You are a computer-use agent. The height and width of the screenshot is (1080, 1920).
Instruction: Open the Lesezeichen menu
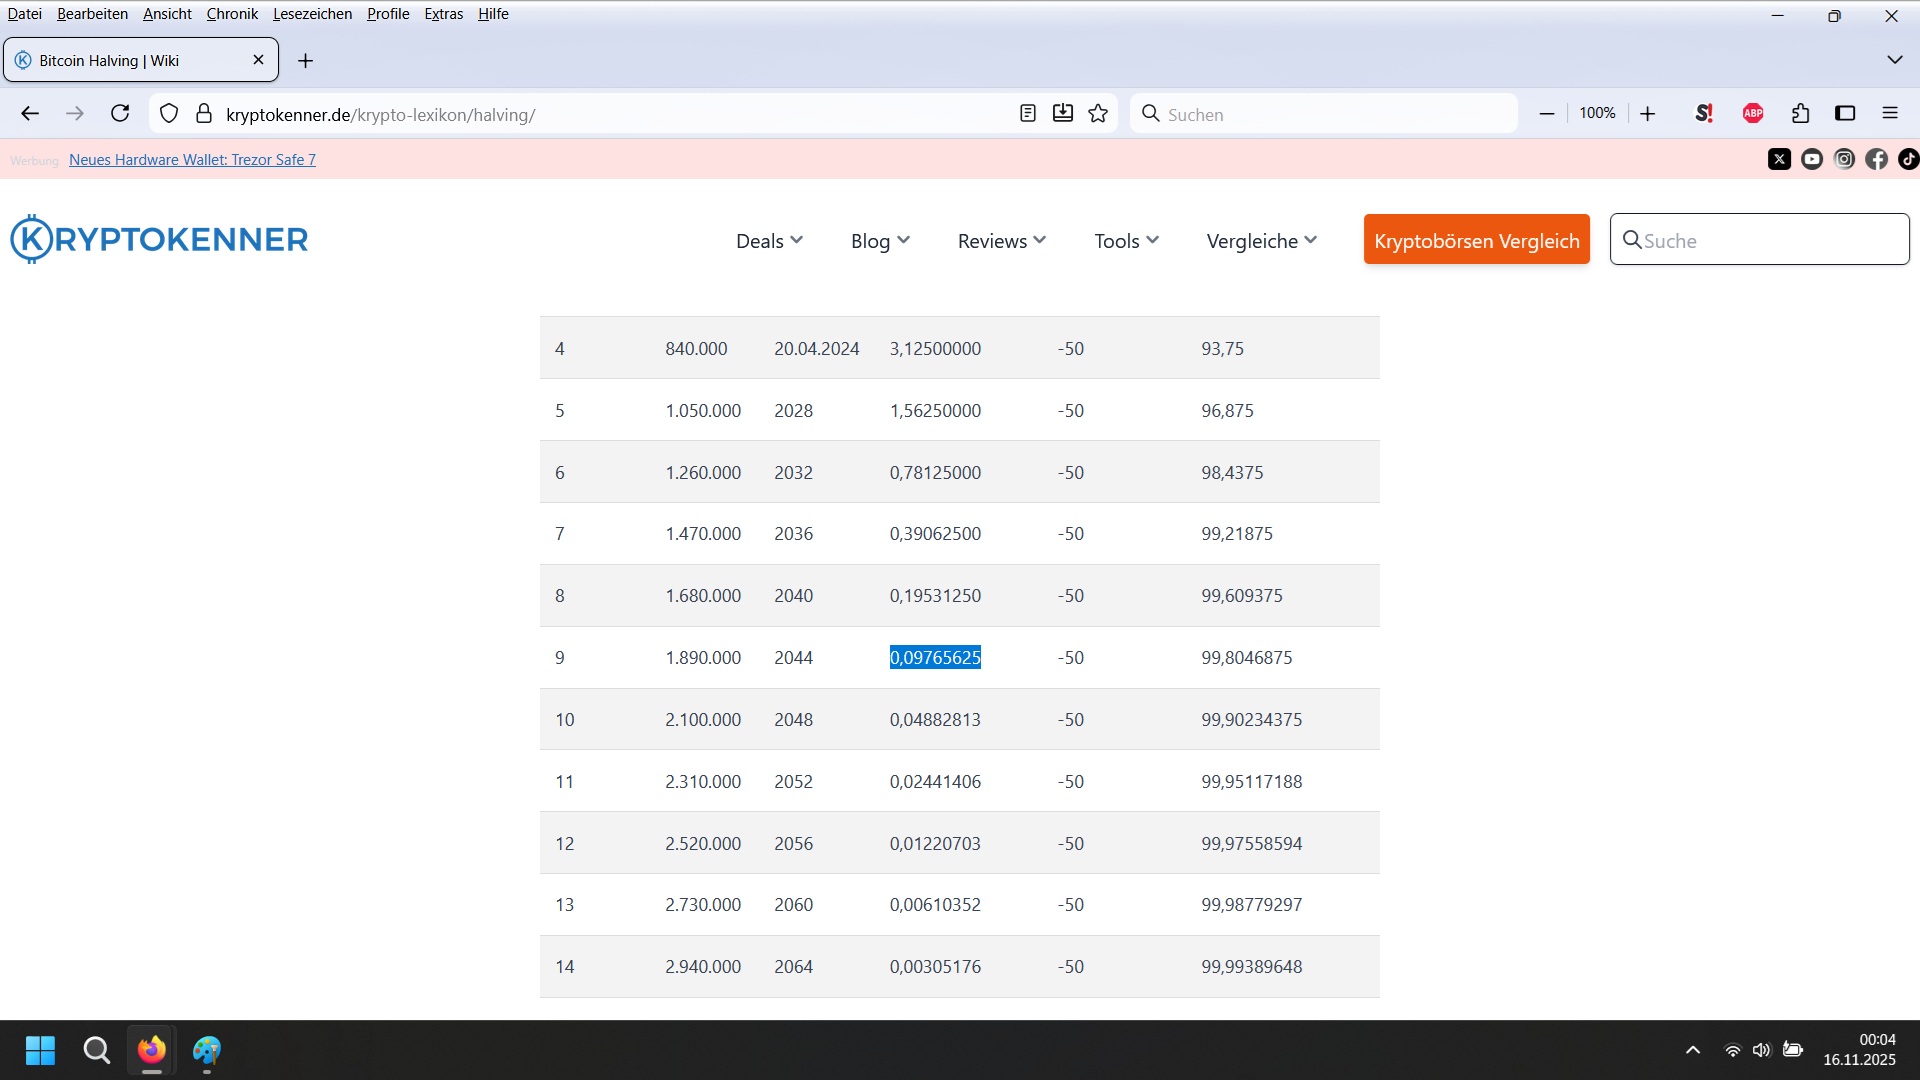[312, 14]
